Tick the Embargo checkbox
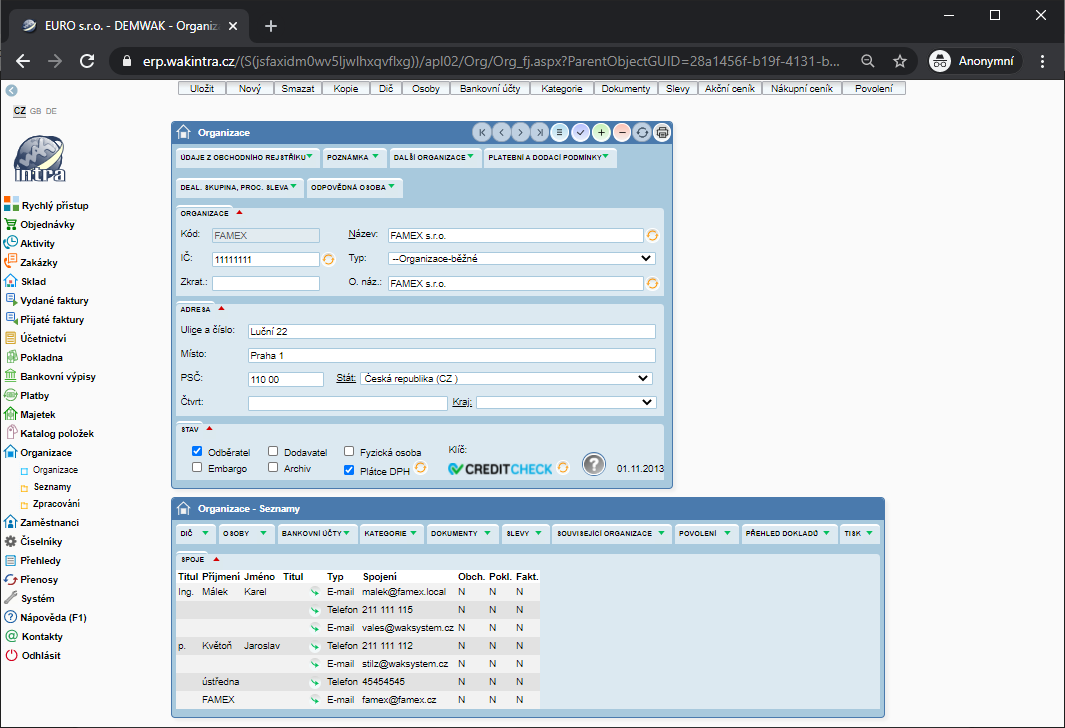1065x728 pixels. click(x=197, y=467)
